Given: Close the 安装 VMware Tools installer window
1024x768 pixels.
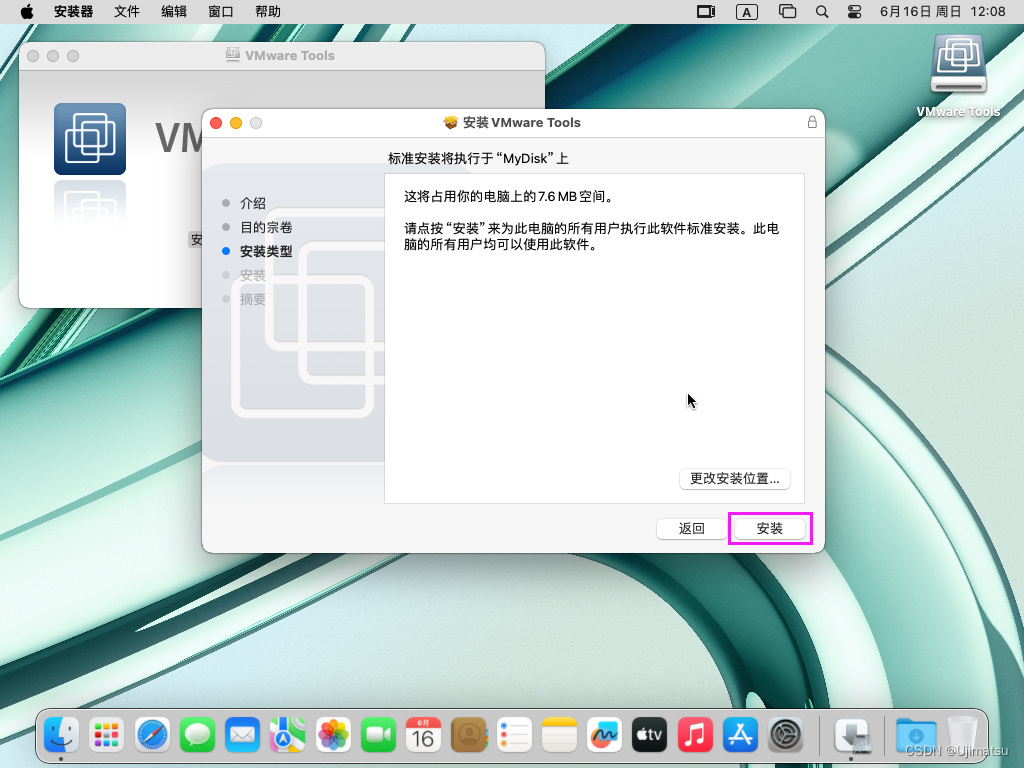Looking at the screenshot, I should (x=216, y=123).
